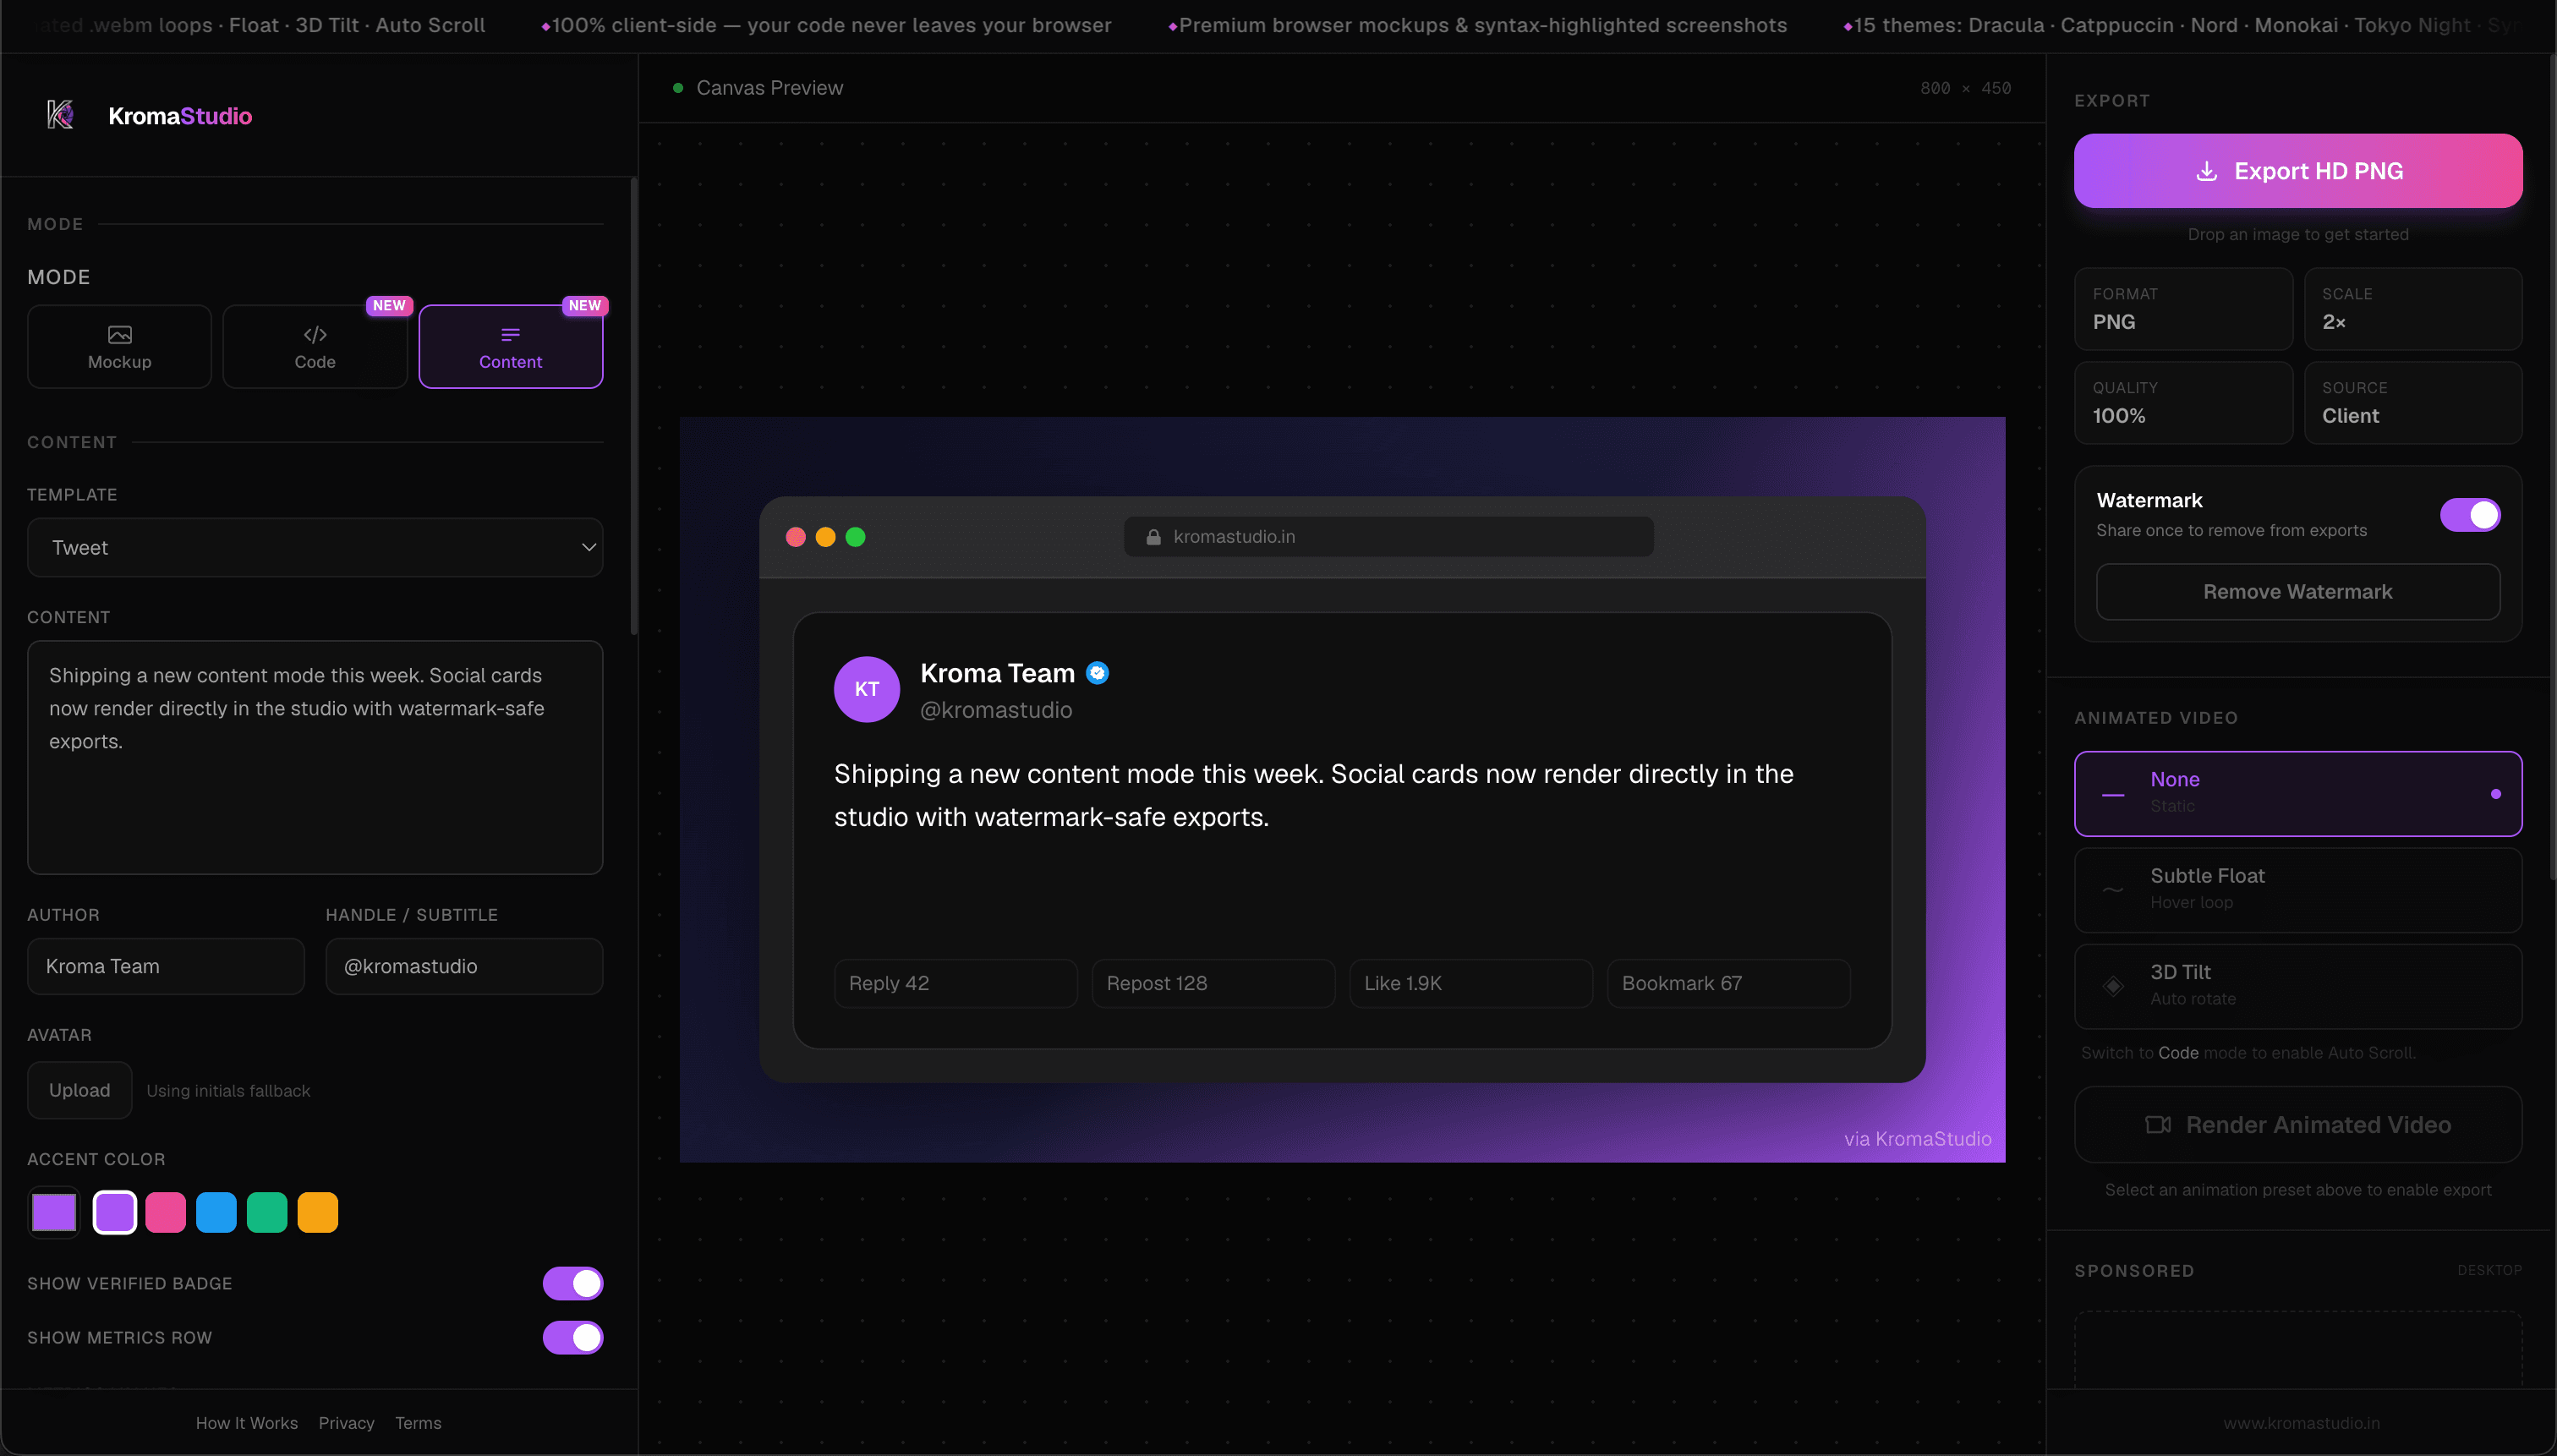Click the kromastudio.in URL bar in preview
The image size is (2557, 1456).
point(1389,537)
